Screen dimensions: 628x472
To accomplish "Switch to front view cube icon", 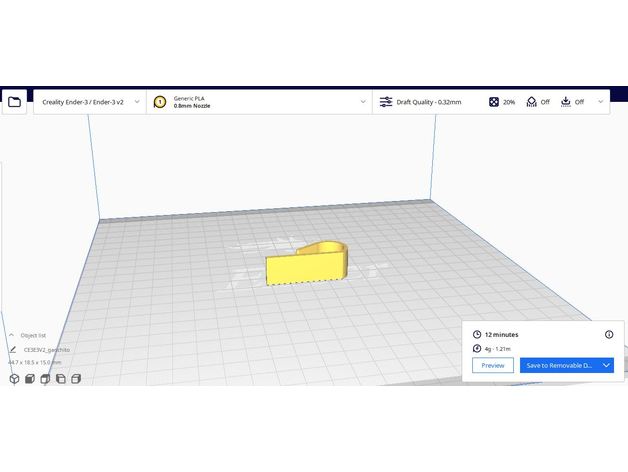I will 30,379.
